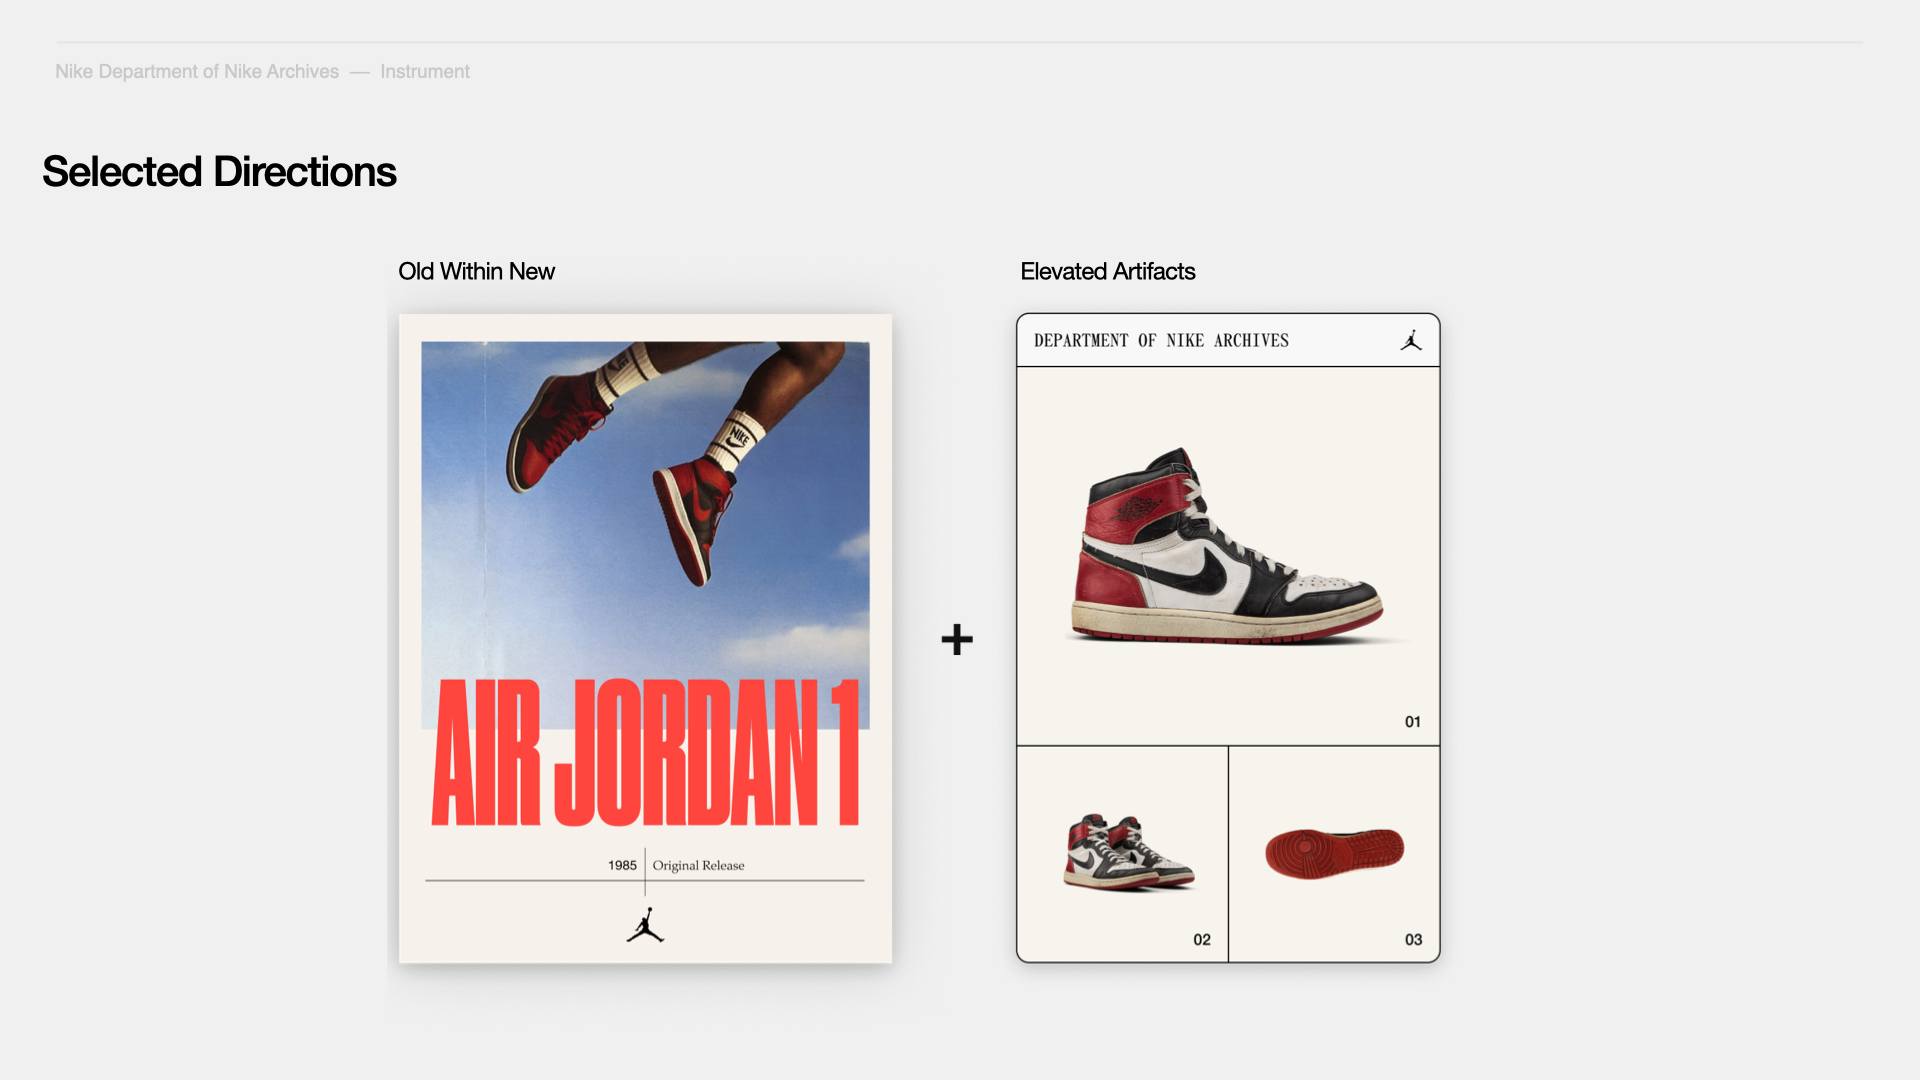Click the NIKE sock in the poster photo
Viewport: 1920px width, 1080px height.
738,437
